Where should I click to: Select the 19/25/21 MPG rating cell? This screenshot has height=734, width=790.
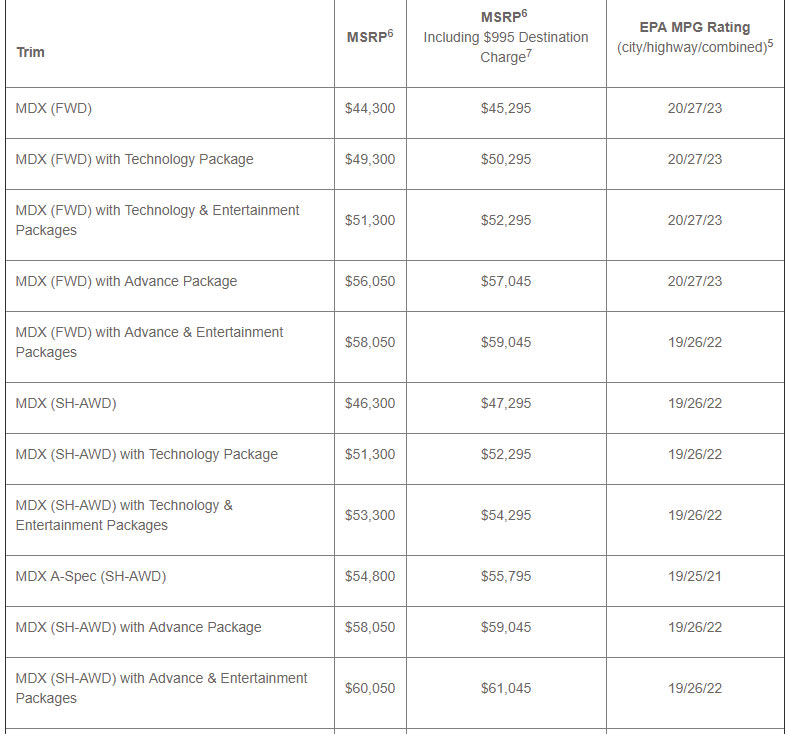point(695,576)
